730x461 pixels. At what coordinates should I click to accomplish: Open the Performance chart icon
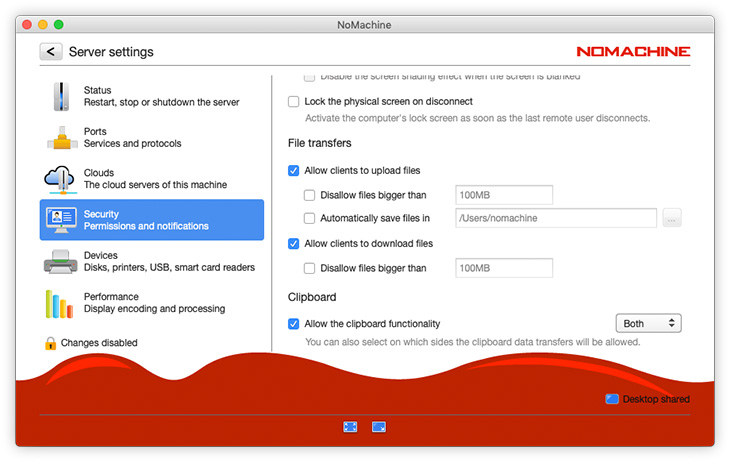click(60, 303)
